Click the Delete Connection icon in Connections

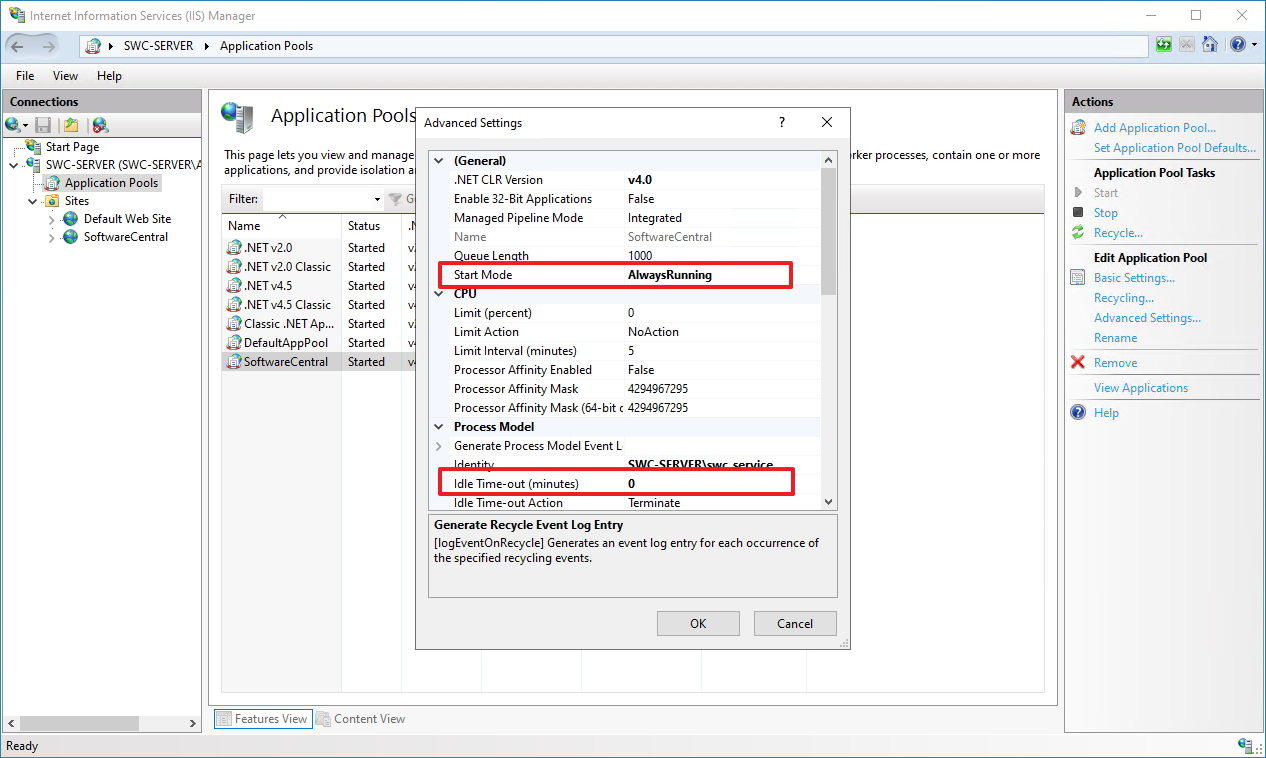tap(100, 125)
